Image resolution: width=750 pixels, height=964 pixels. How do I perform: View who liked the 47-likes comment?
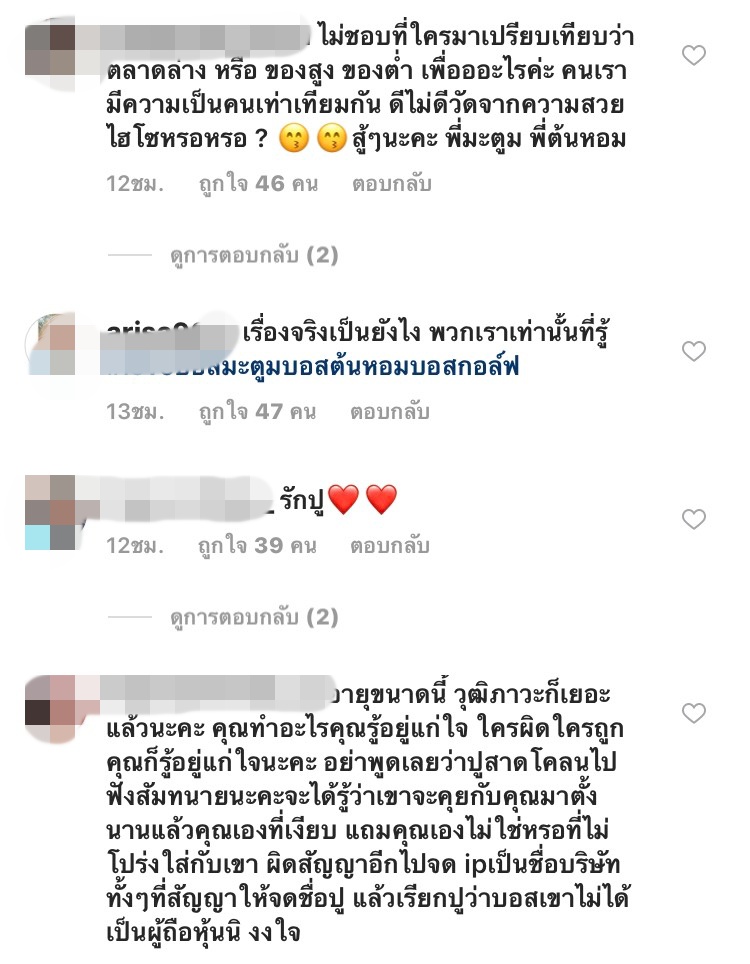[258, 411]
